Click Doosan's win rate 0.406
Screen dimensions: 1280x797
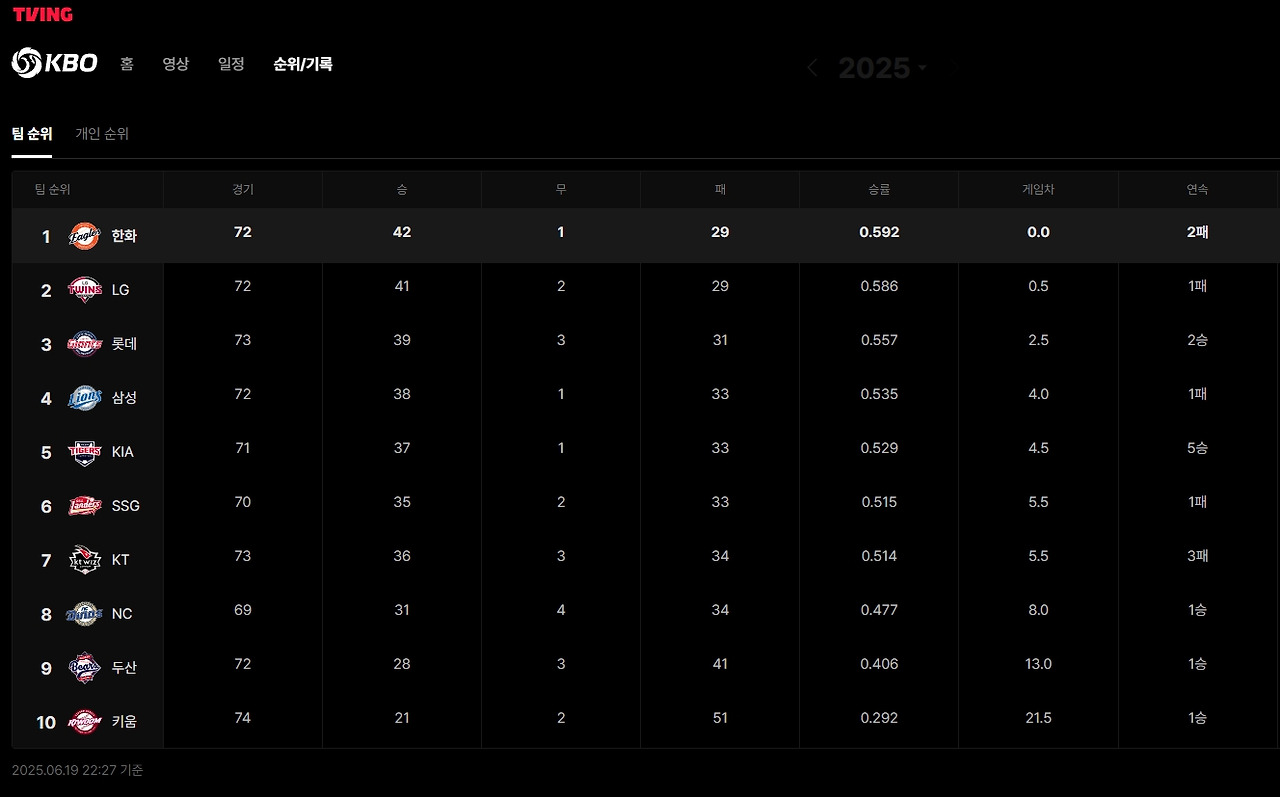(x=879, y=664)
